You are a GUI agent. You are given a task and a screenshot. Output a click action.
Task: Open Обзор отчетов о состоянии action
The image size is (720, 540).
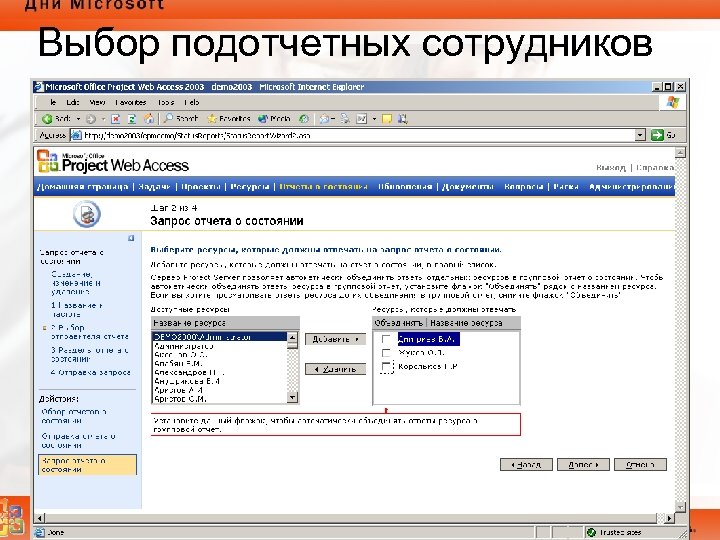(74, 416)
